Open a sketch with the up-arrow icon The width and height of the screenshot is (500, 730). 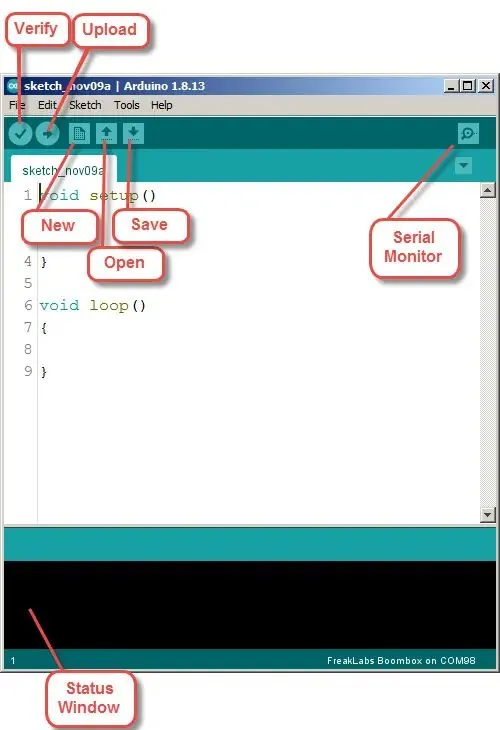[x=106, y=134]
